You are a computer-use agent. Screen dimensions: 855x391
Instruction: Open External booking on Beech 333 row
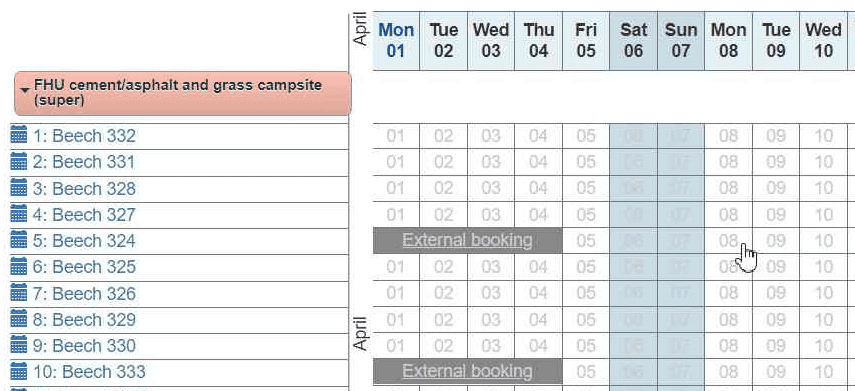[467, 372]
